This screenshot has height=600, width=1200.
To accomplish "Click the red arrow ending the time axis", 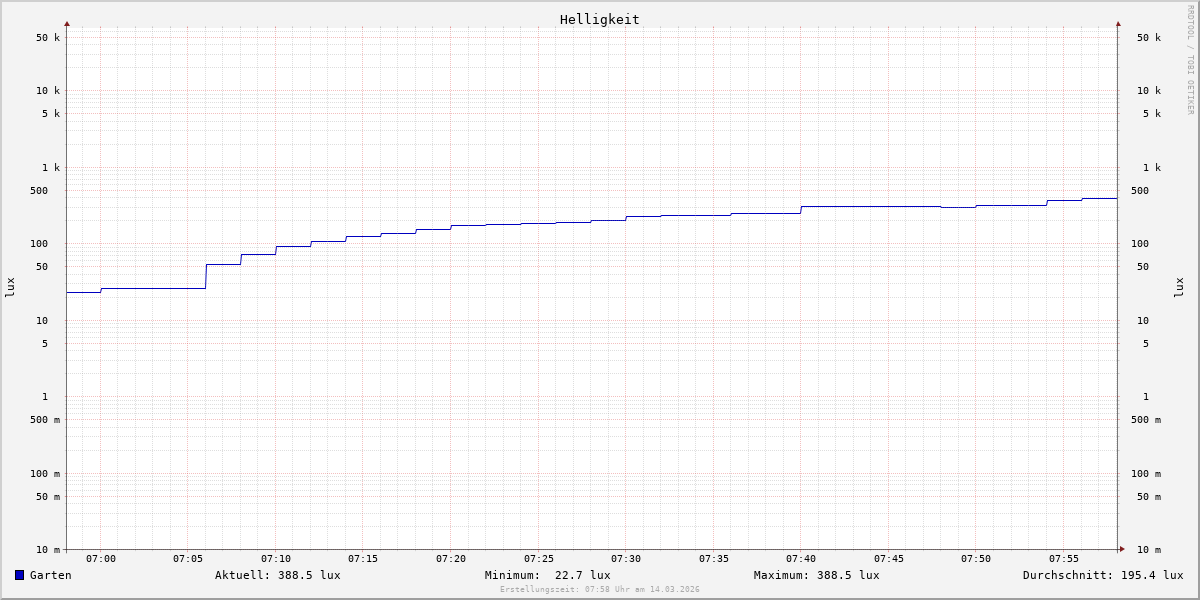I will tap(1122, 548).
